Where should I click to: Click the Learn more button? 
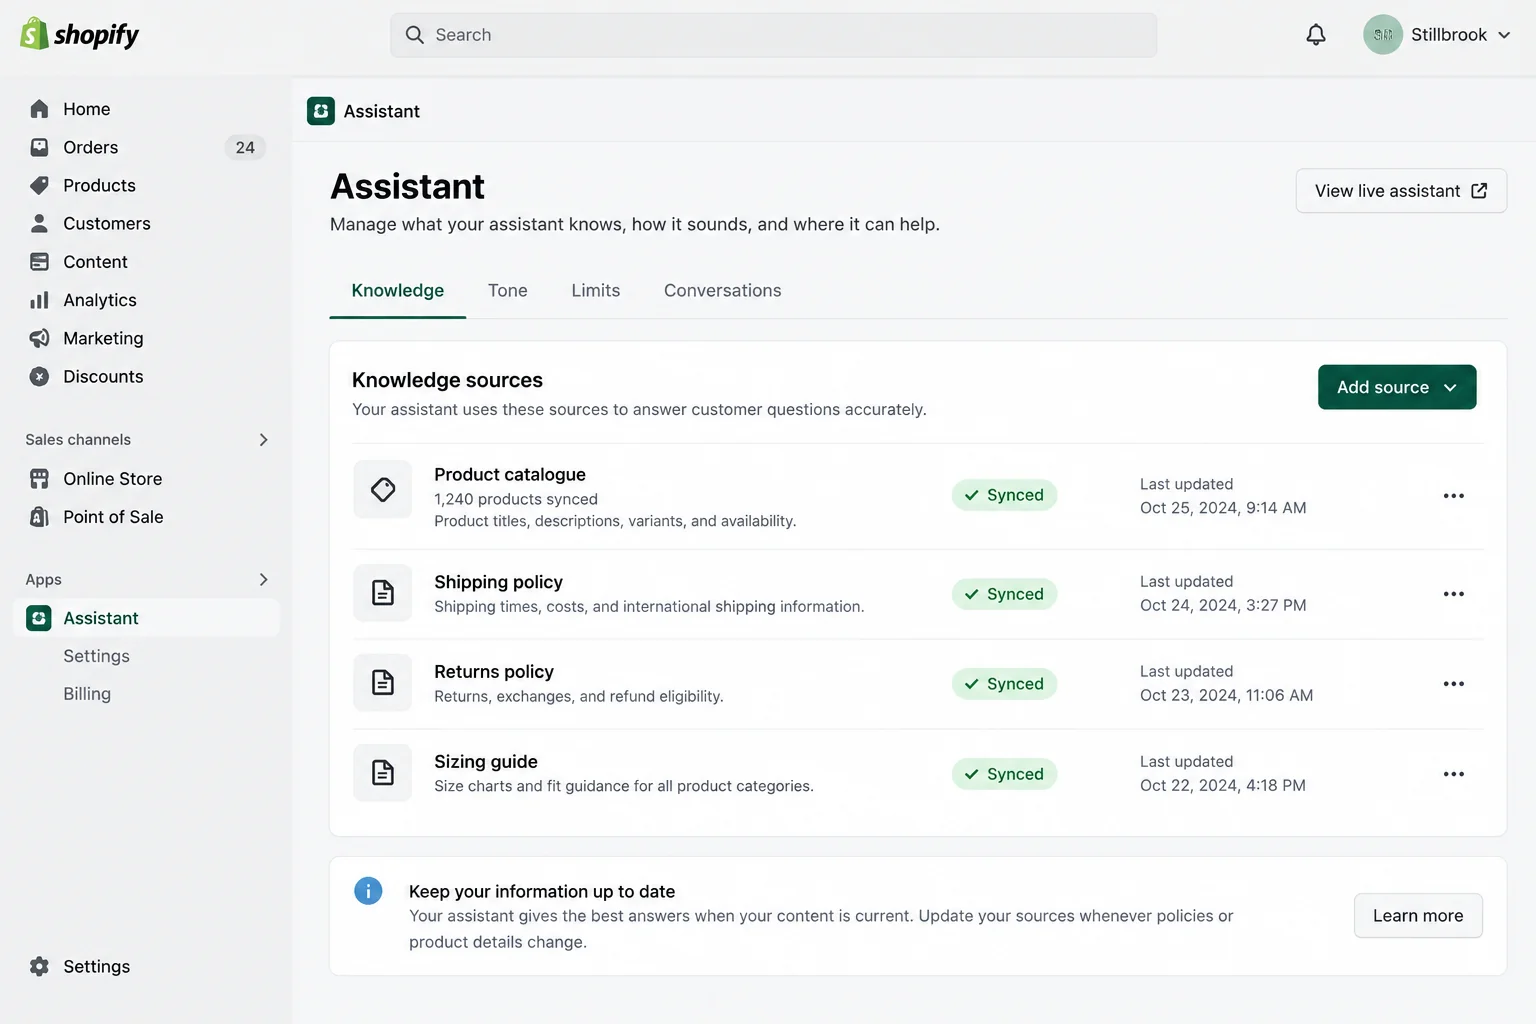(x=1417, y=916)
